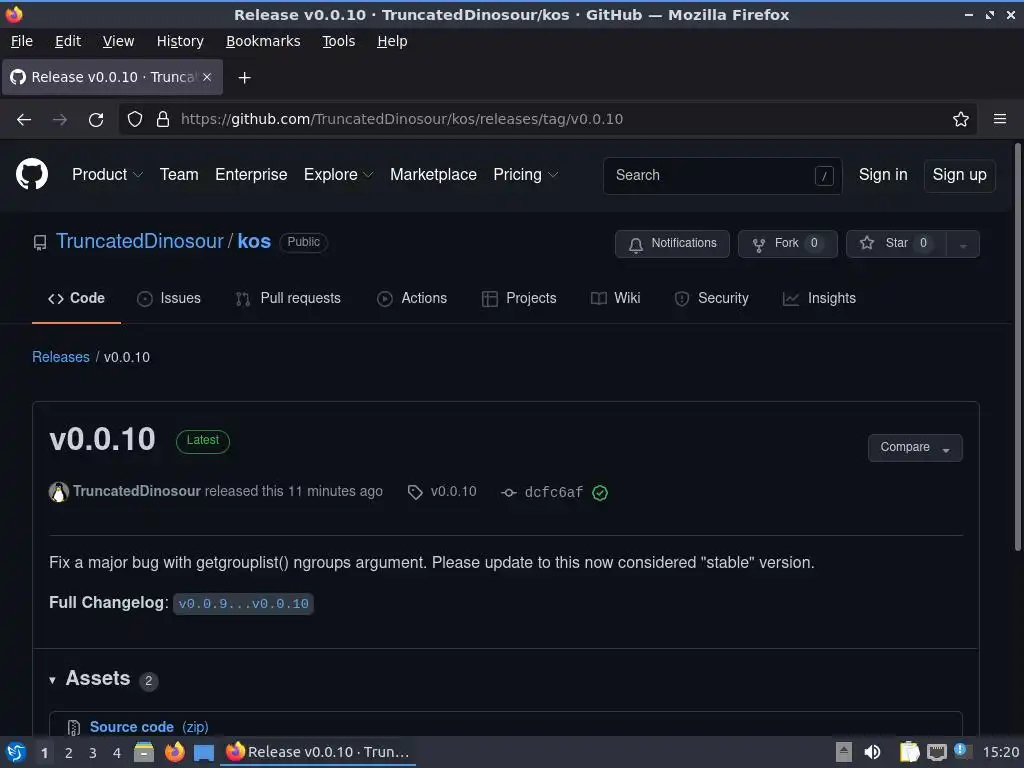
Task: Open the View menu
Action: tap(118, 41)
